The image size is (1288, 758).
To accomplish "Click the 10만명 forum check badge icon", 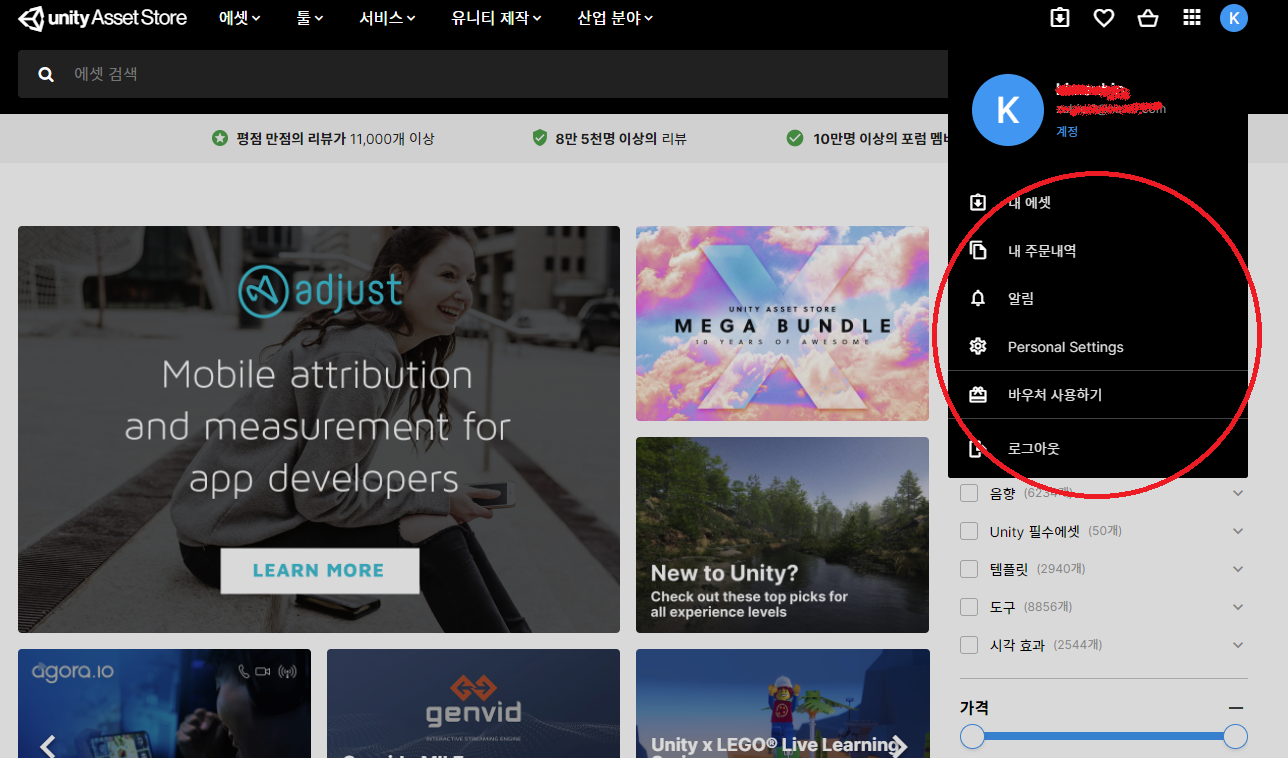I will tap(795, 138).
